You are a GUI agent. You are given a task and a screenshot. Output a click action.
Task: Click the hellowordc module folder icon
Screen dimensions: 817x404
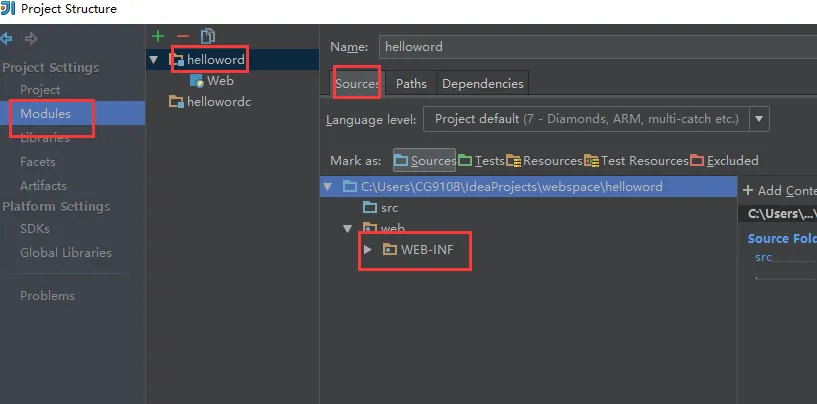point(176,101)
